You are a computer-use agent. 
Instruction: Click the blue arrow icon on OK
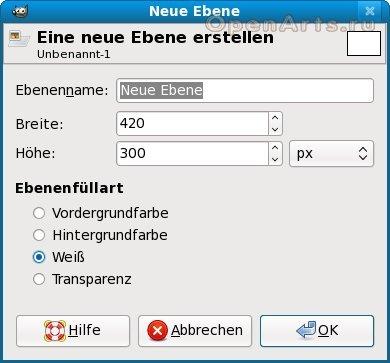click(306, 330)
